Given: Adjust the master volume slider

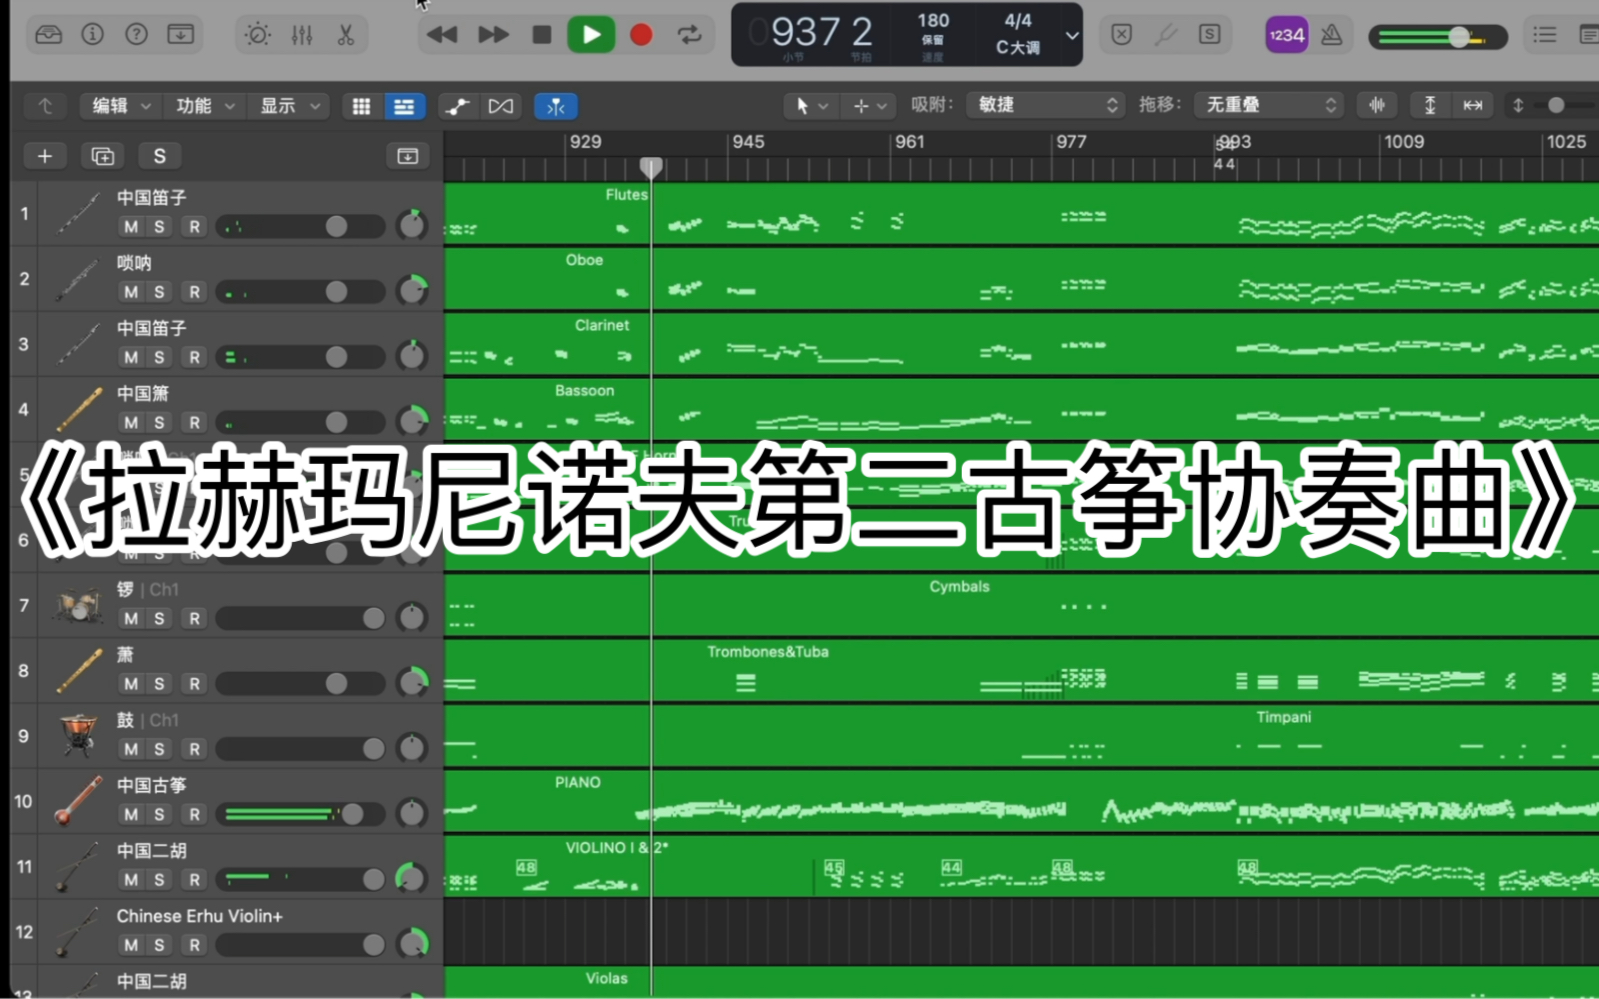Looking at the screenshot, I should [1438, 38].
